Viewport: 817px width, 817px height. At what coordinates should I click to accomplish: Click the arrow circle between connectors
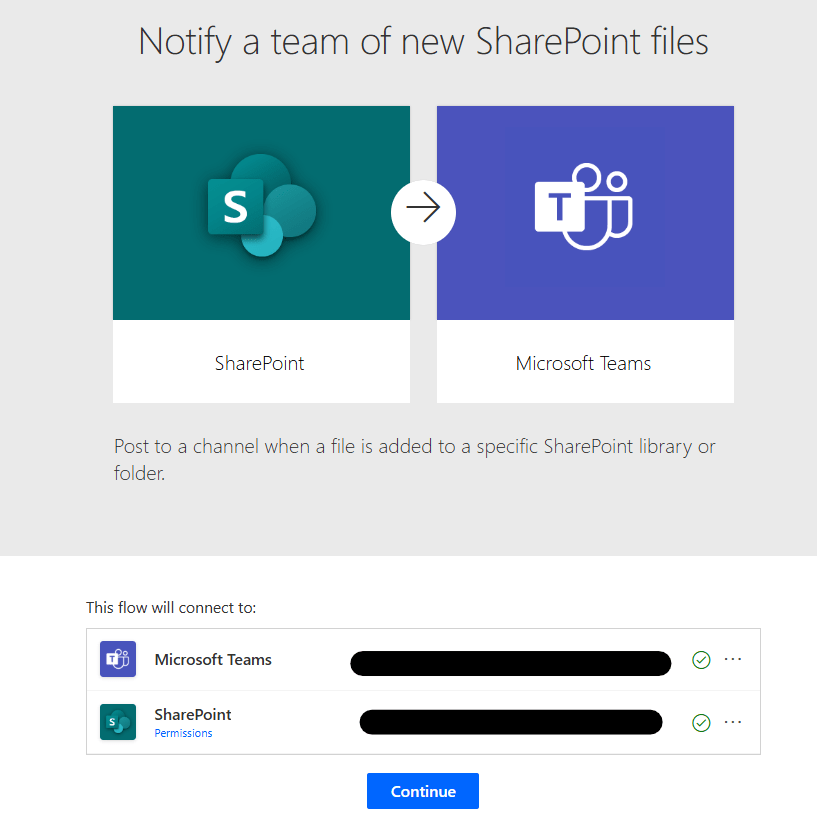point(423,209)
